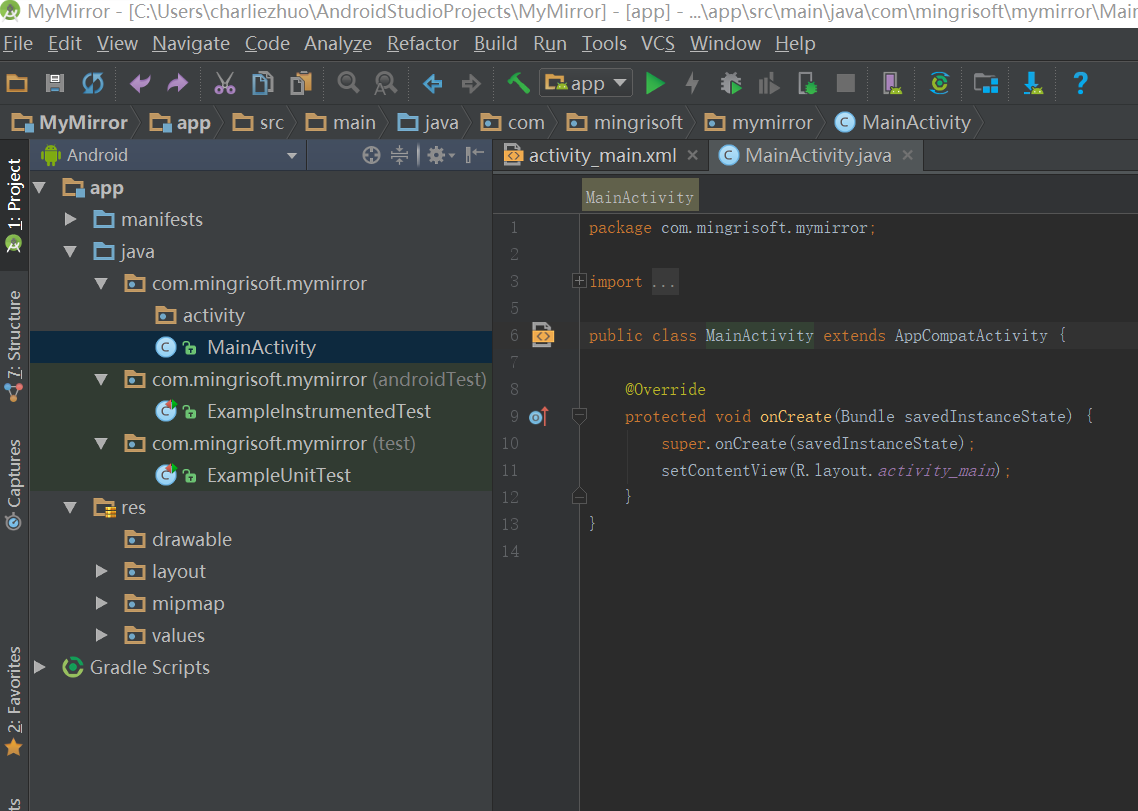Open the SDK Manager download icon
Viewport: 1138px width, 811px height.
pyautogui.click(x=1033, y=83)
